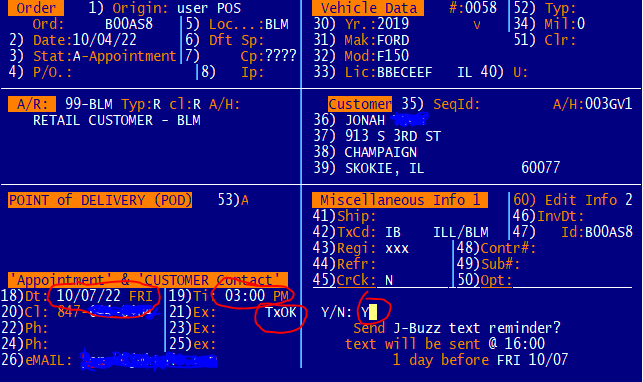This screenshot has height=382, width=643.
Task: Click field 48 Contr#
Action: pyautogui.click(x=496, y=248)
